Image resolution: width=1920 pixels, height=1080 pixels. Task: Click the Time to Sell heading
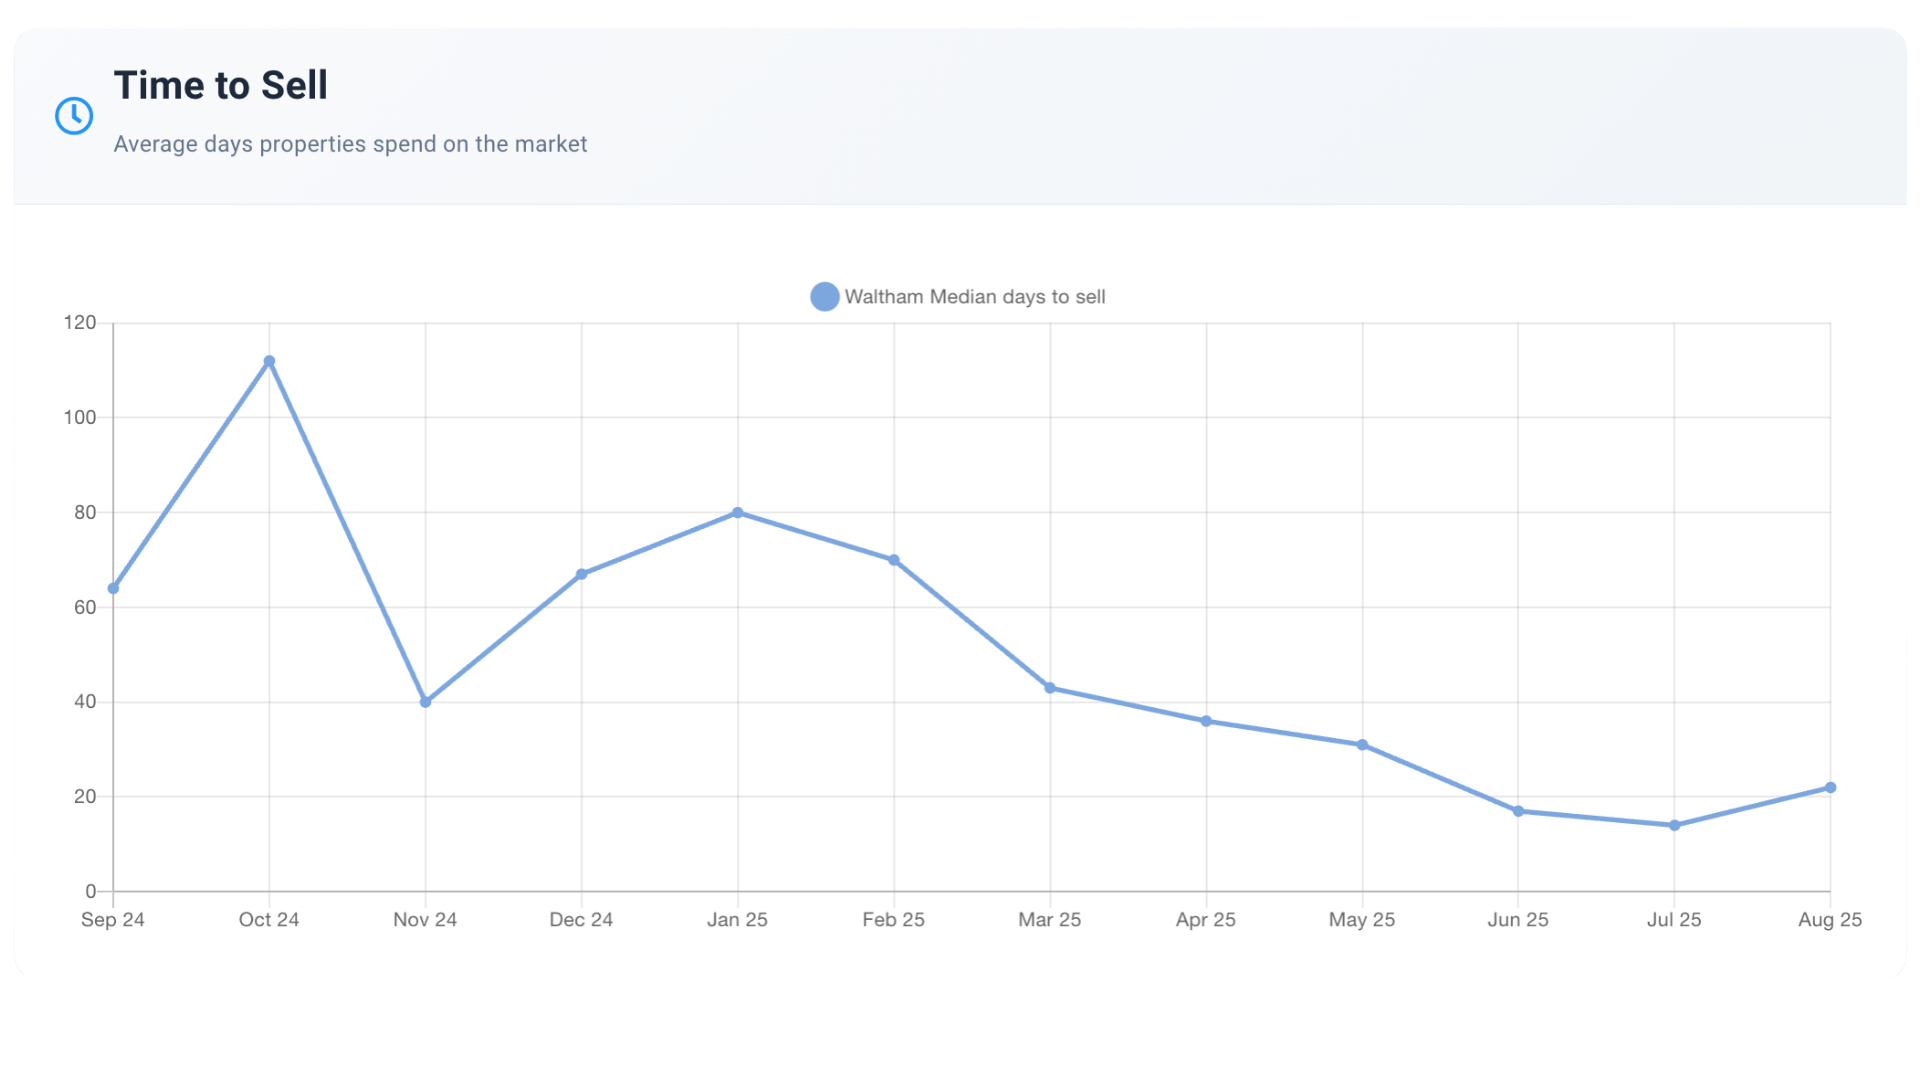click(x=220, y=86)
